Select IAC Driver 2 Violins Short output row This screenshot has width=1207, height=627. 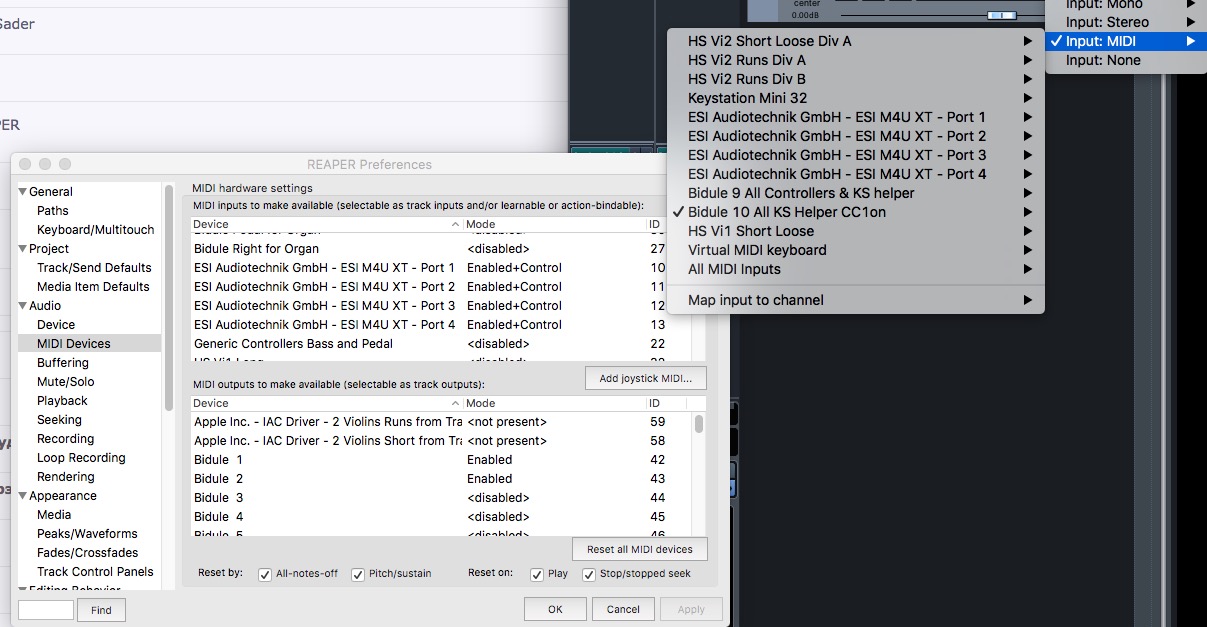pos(441,441)
